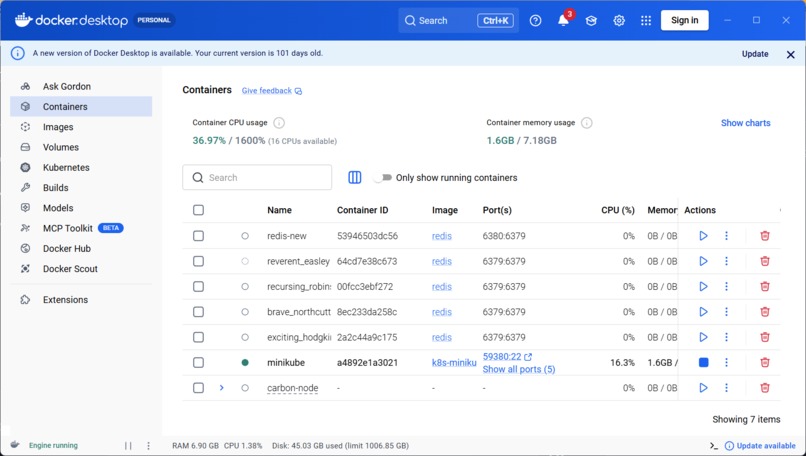The image size is (806, 456).
Task: Check the select-all containers checkbox
Action: coord(198,210)
